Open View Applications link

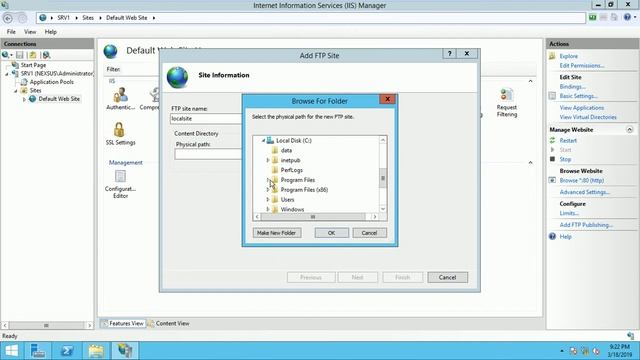(x=582, y=108)
